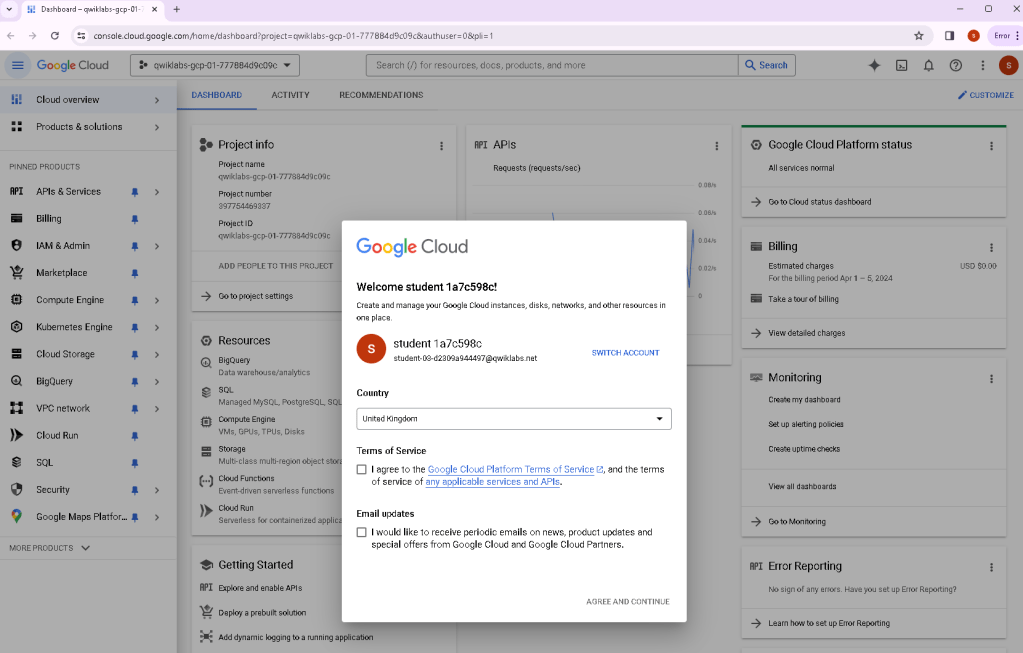Expand the Compute Engine submenu arrow
The image size is (1023, 653).
(x=157, y=300)
